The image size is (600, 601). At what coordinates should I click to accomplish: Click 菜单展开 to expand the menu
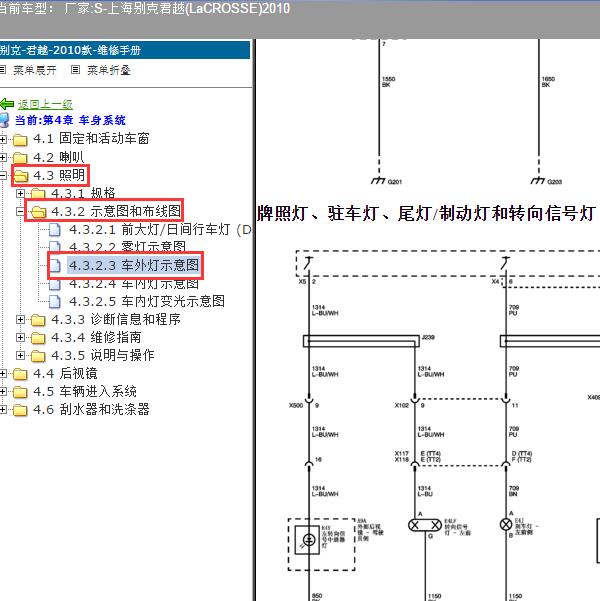click(x=35, y=70)
